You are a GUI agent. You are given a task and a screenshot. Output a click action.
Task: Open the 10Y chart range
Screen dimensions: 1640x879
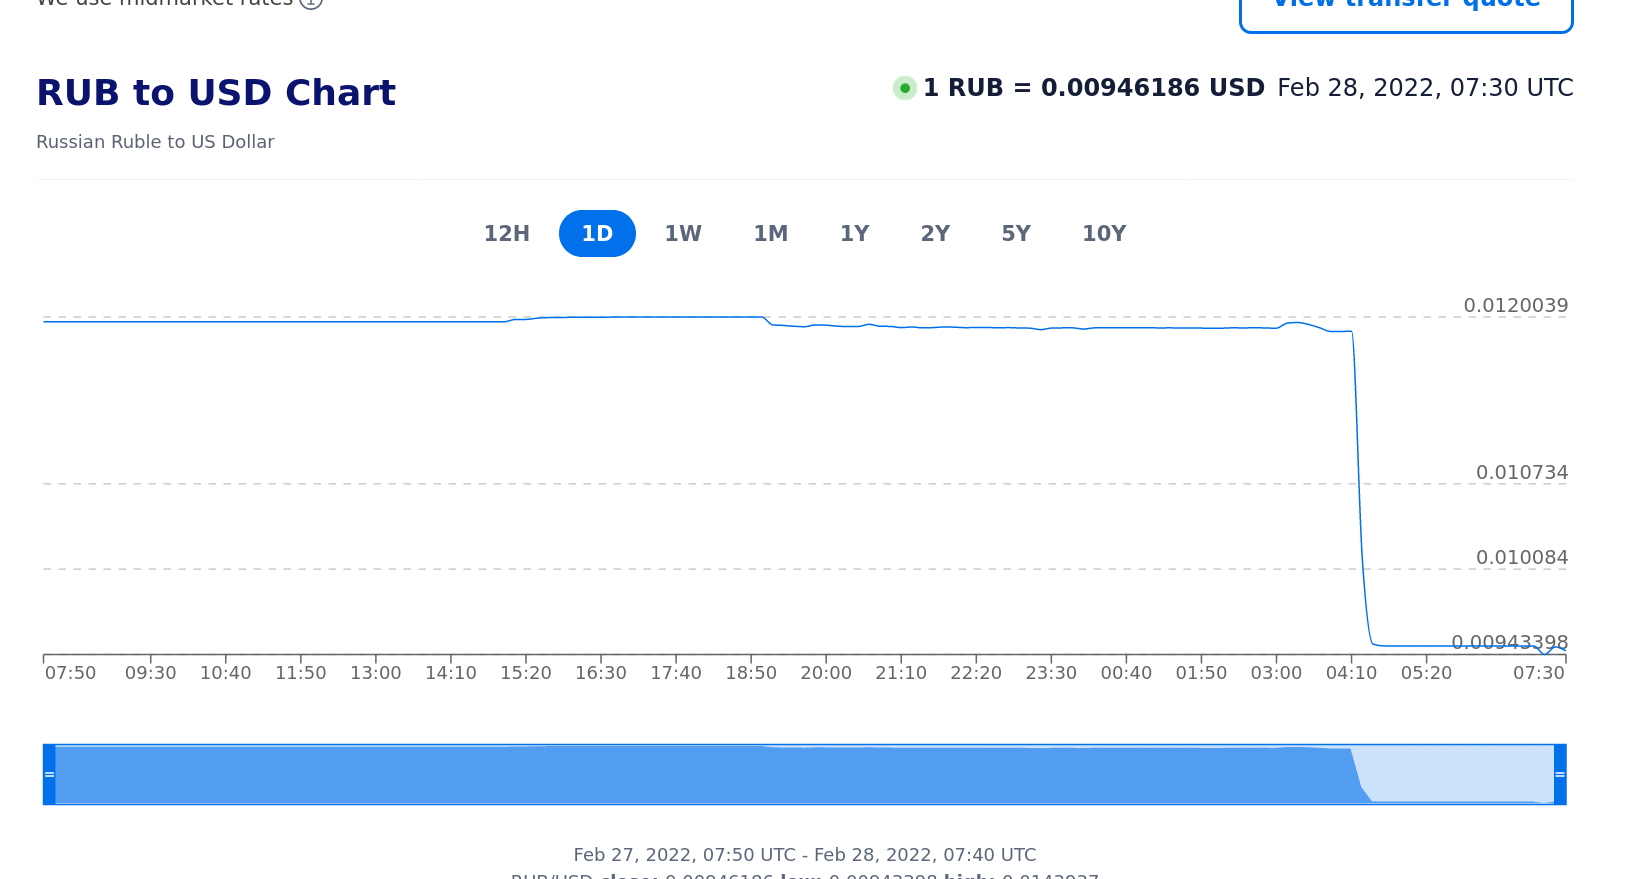click(1103, 234)
